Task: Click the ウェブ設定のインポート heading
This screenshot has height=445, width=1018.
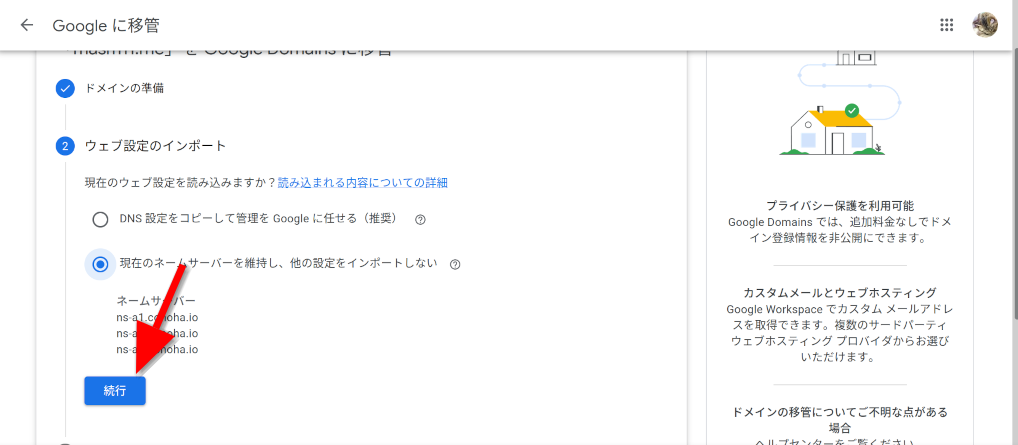Action: coord(155,146)
